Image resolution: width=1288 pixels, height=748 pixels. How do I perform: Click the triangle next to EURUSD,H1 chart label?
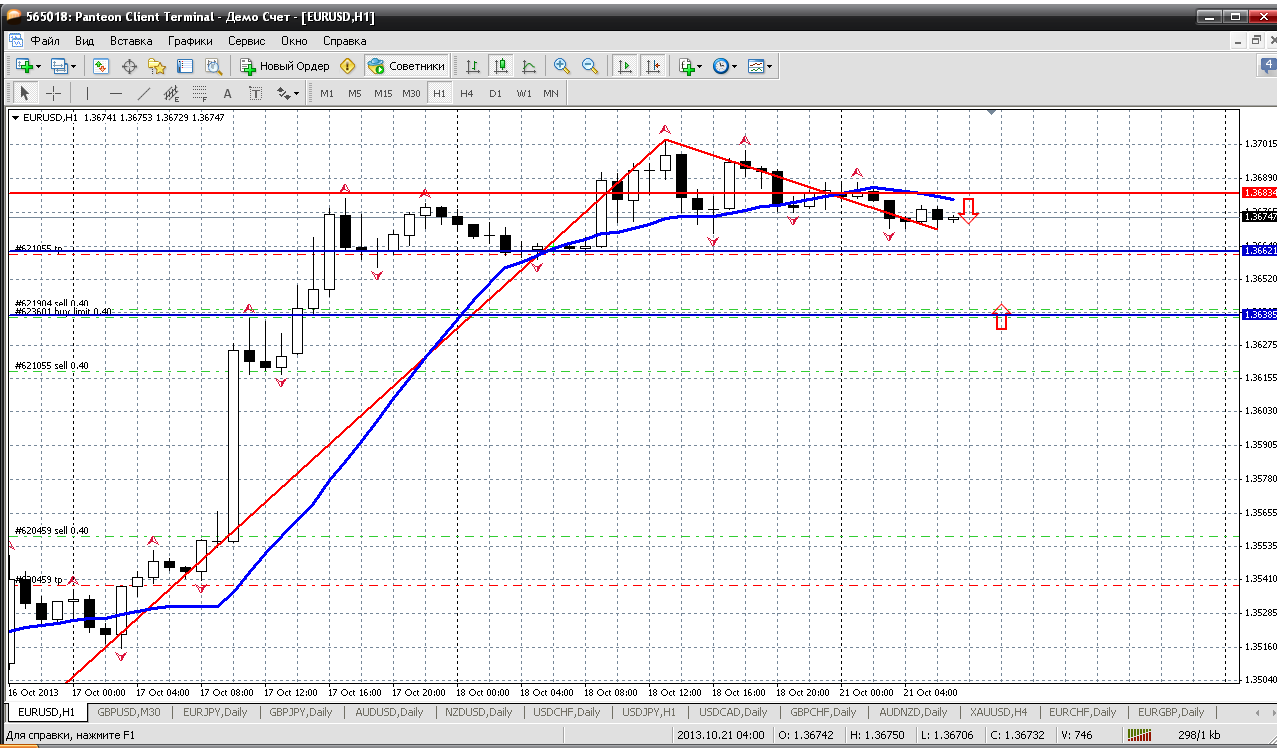click(16, 118)
